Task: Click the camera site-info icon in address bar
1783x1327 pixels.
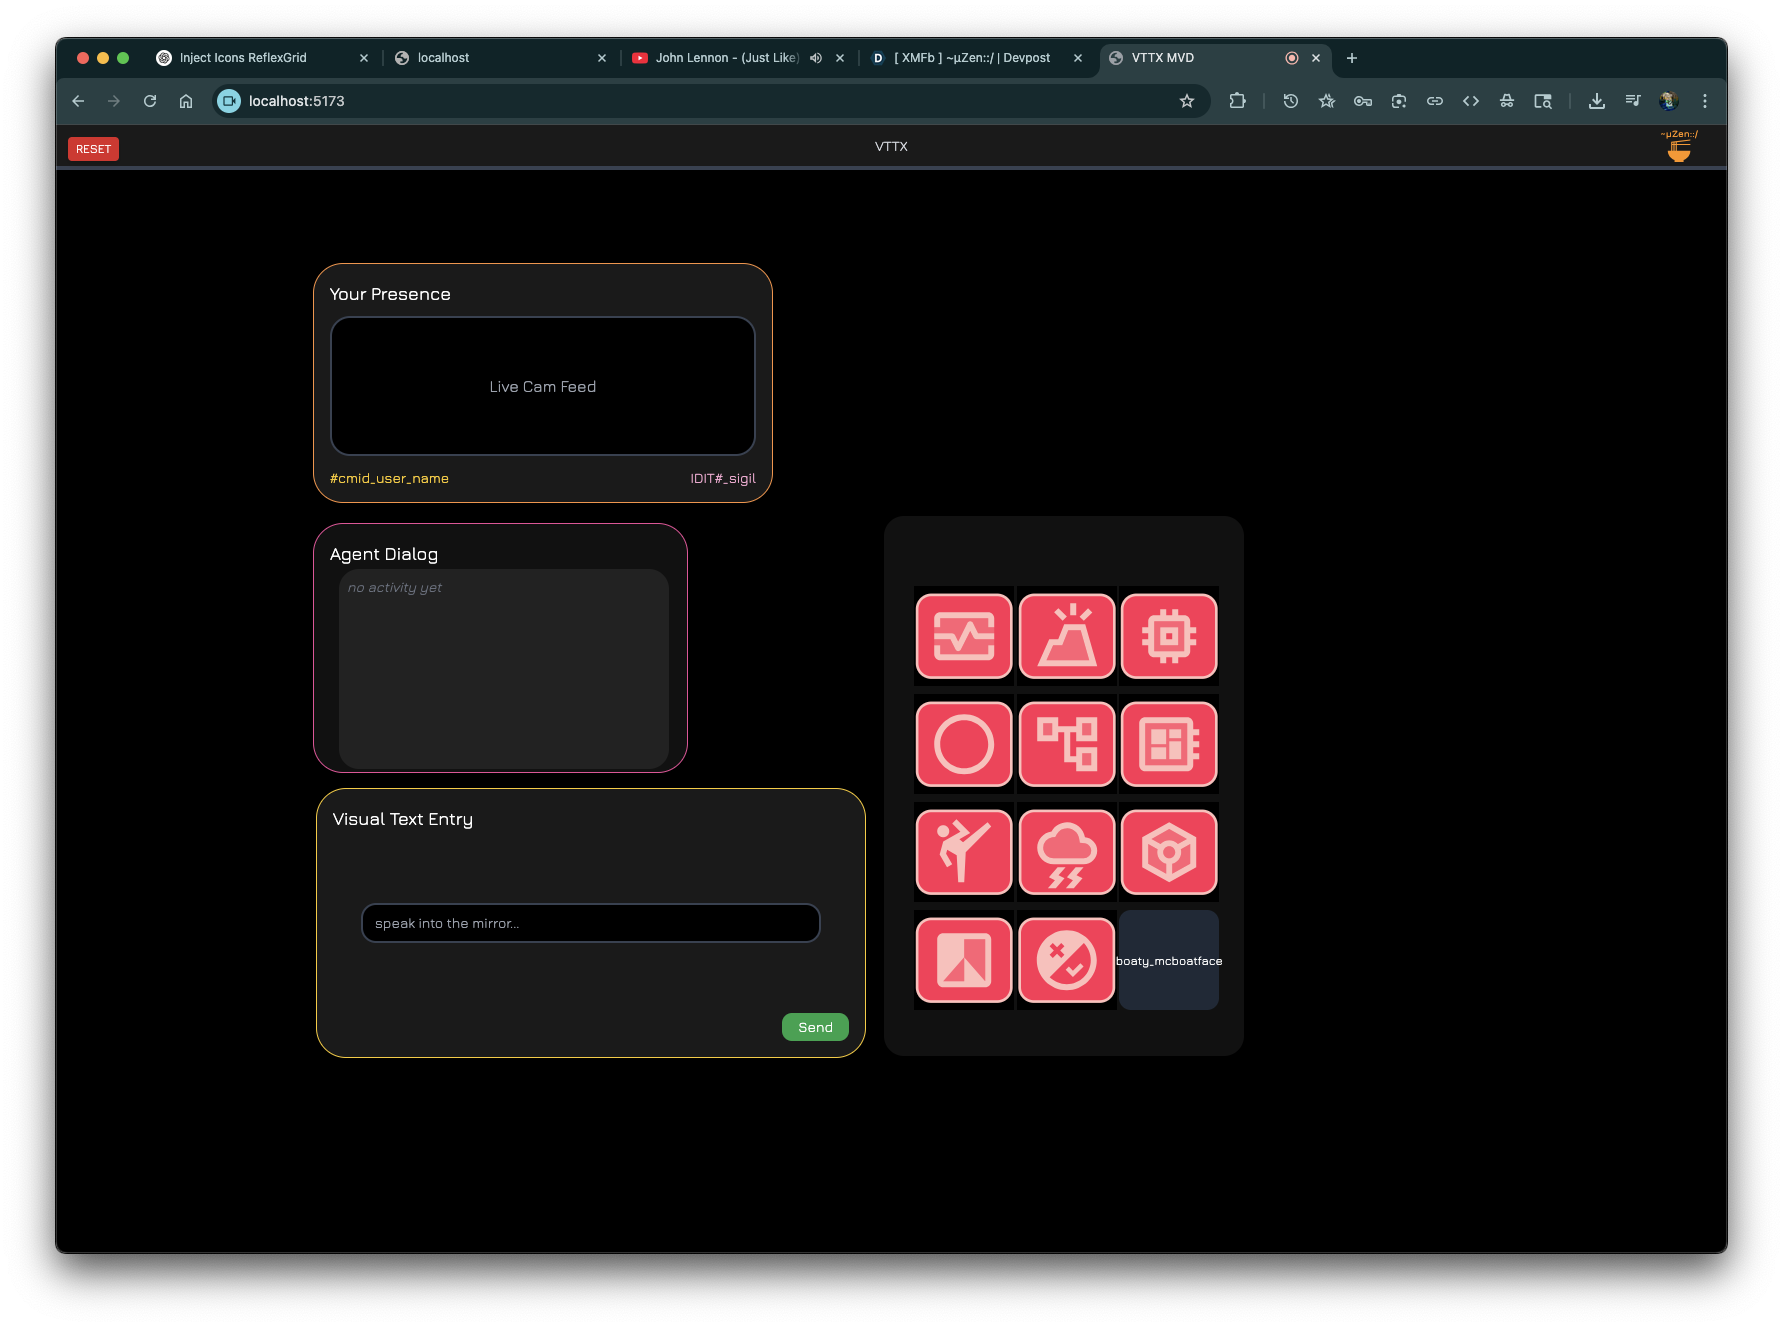Action: pyautogui.click(x=229, y=101)
